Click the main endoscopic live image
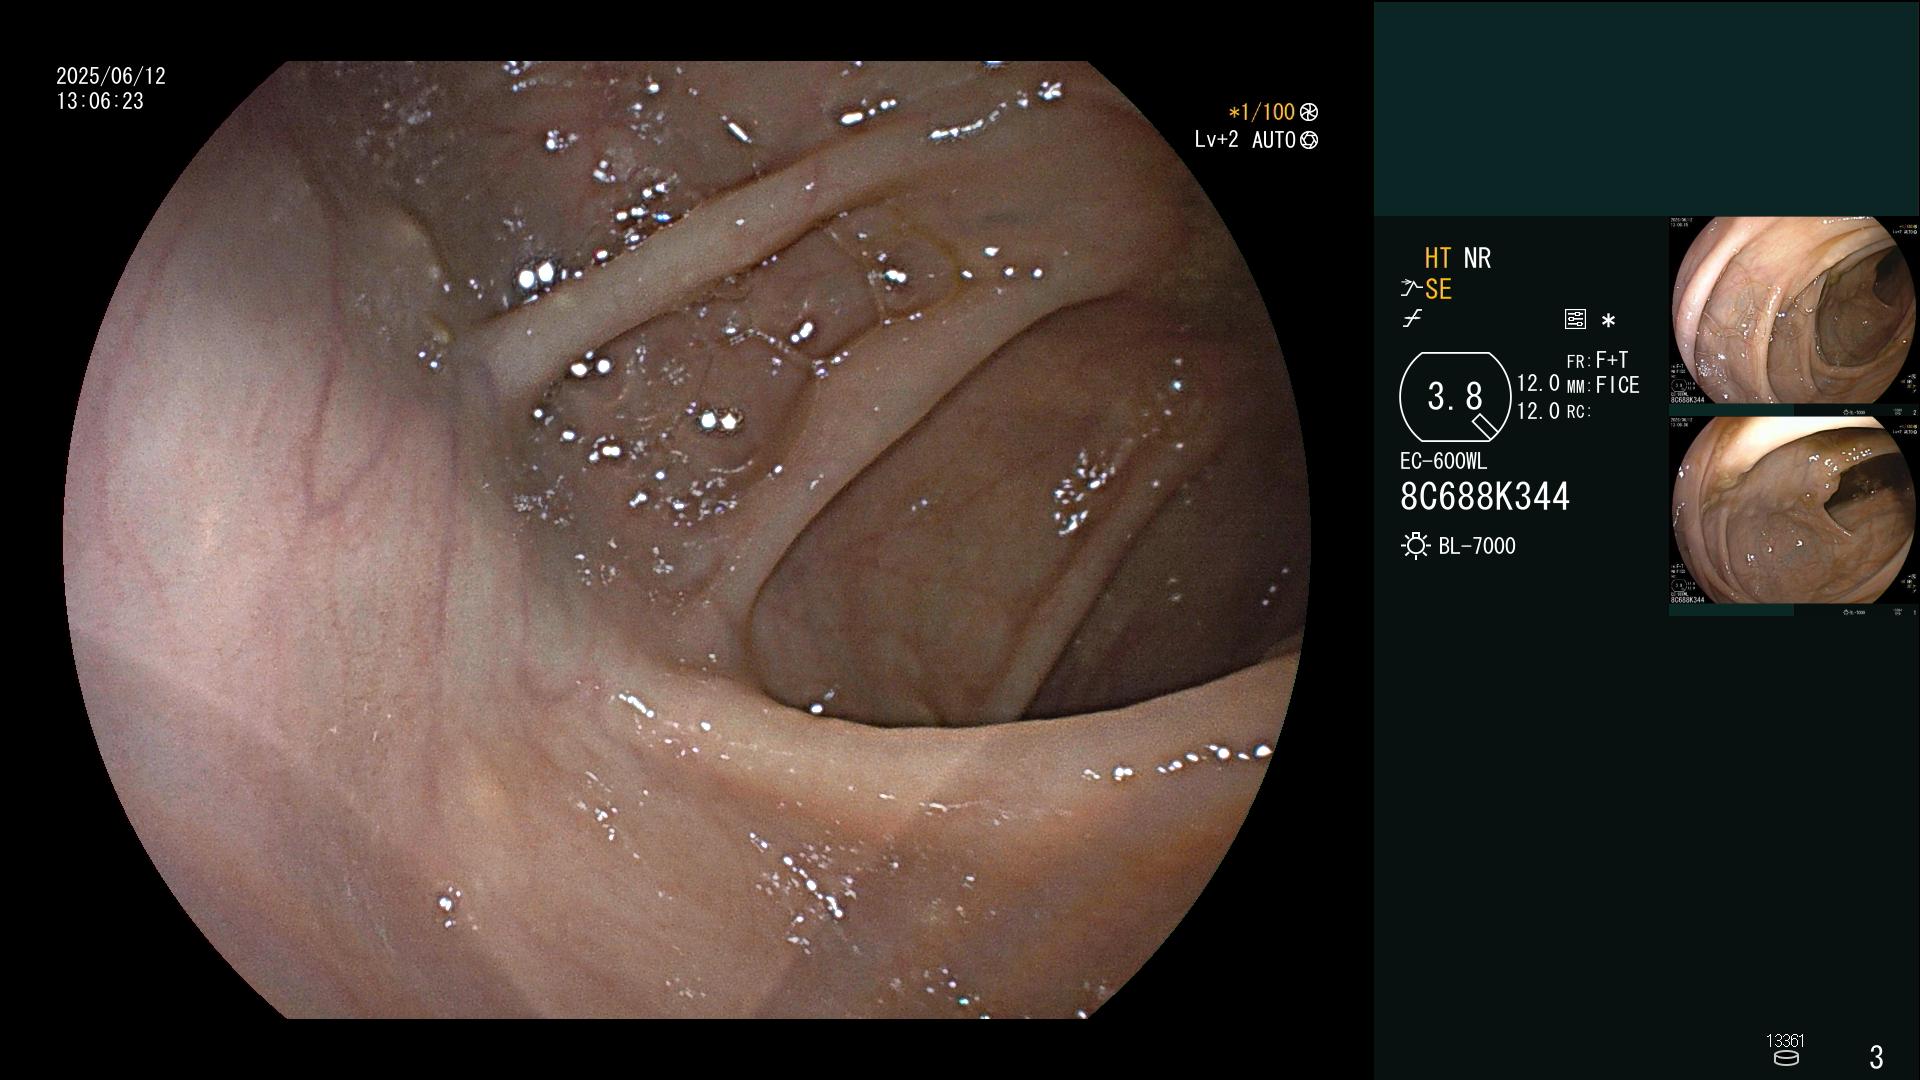Screen dimensions: 1920x1080 click(x=686, y=540)
